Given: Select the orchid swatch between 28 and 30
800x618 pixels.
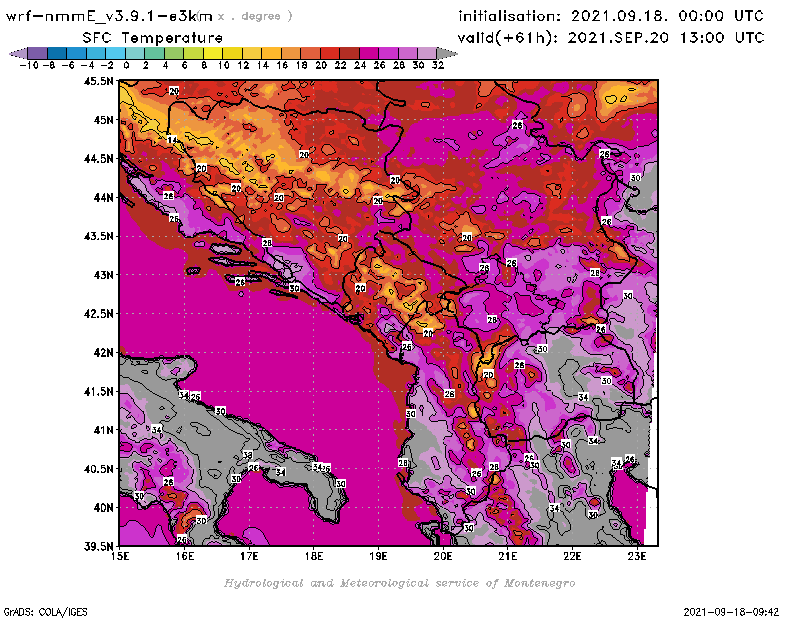Looking at the screenshot, I should coord(408,53).
